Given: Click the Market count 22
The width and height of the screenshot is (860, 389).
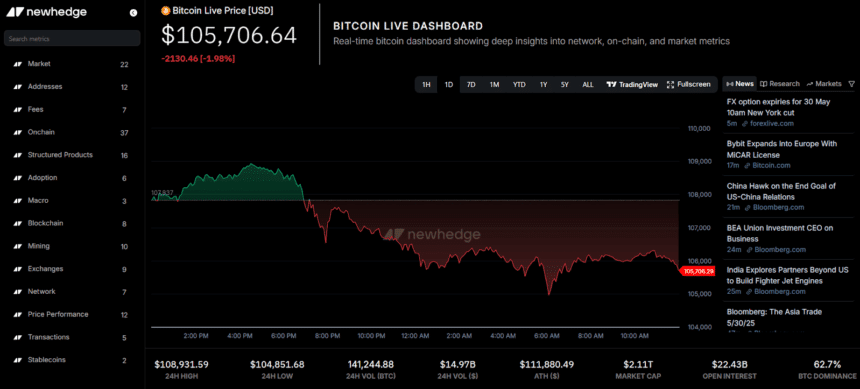Looking at the screenshot, I should tap(125, 64).
